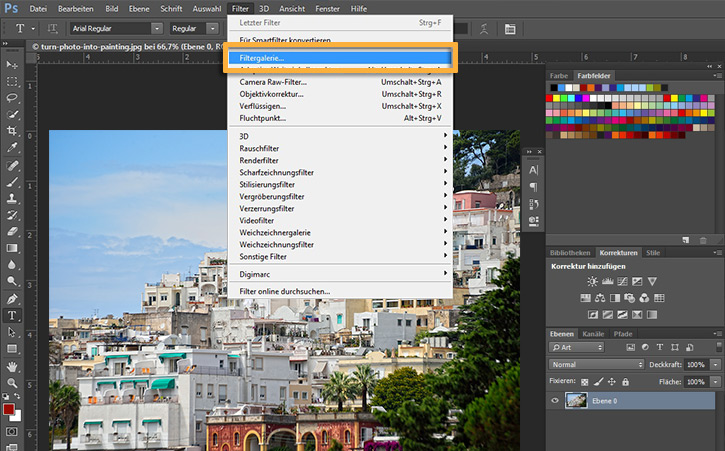
Task: Switch to the Farbe tab
Action: tap(559, 76)
